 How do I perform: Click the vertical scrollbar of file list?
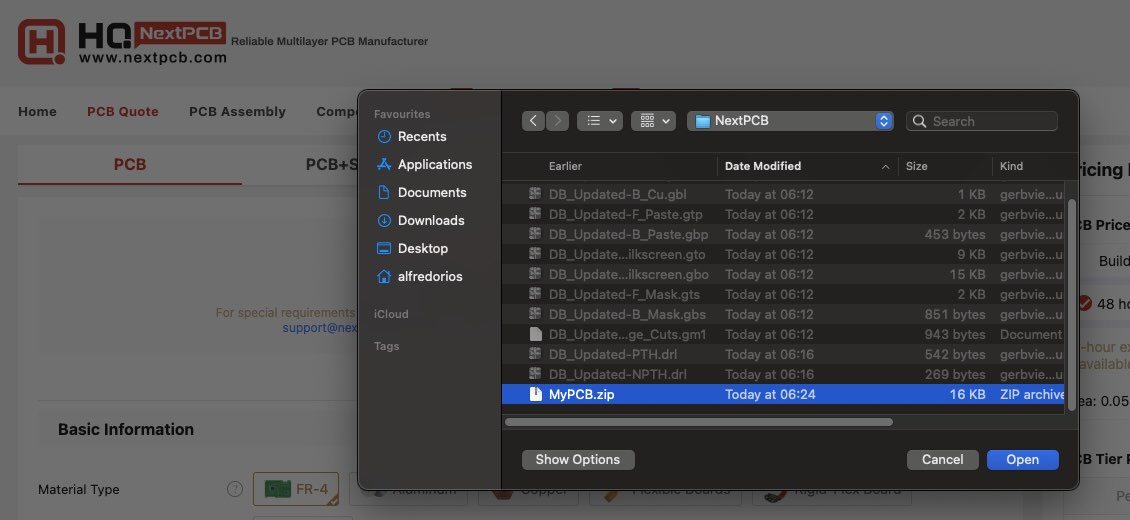1071,305
